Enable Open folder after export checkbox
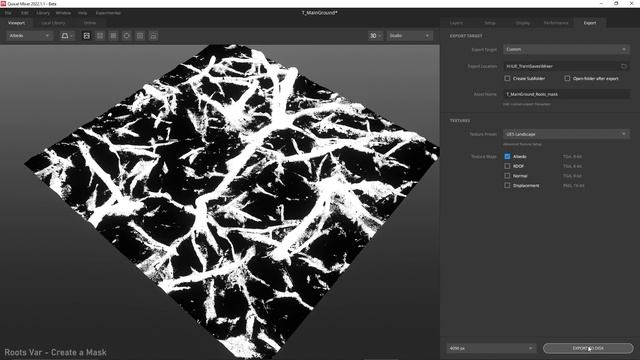The image size is (640, 360). coord(567,78)
